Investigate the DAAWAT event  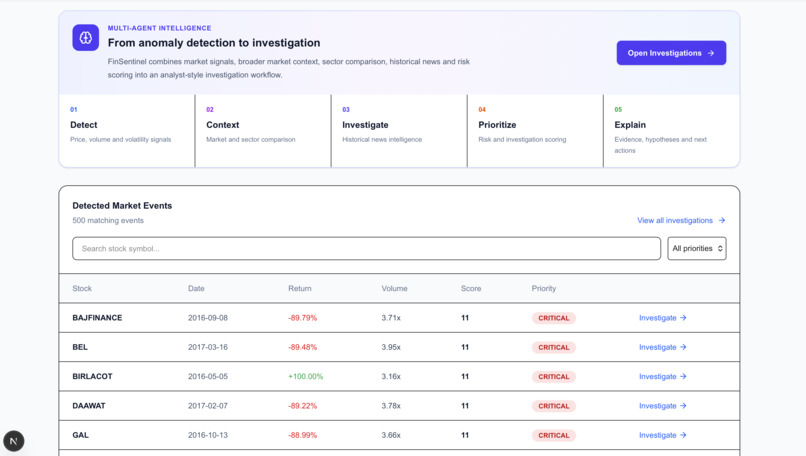click(x=663, y=406)
